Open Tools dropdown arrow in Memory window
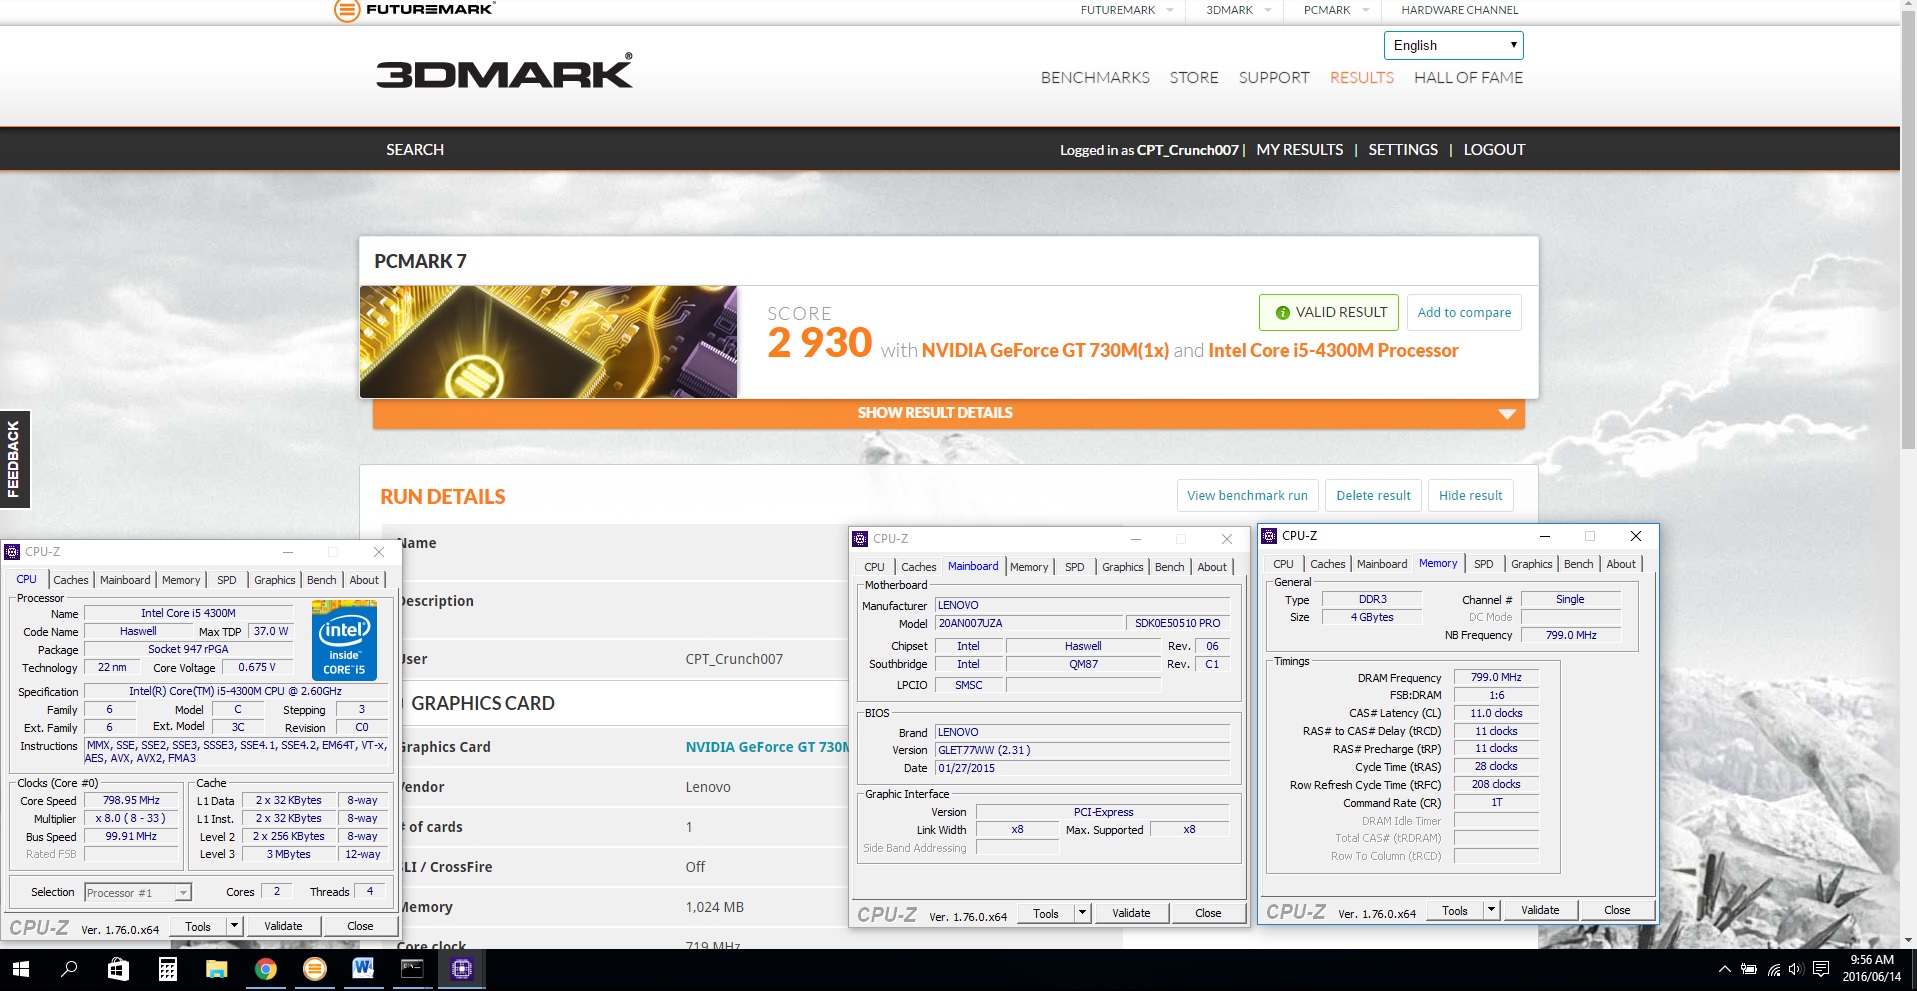This screenshot has height=991, width=1917. click(x=1491, y=910)
